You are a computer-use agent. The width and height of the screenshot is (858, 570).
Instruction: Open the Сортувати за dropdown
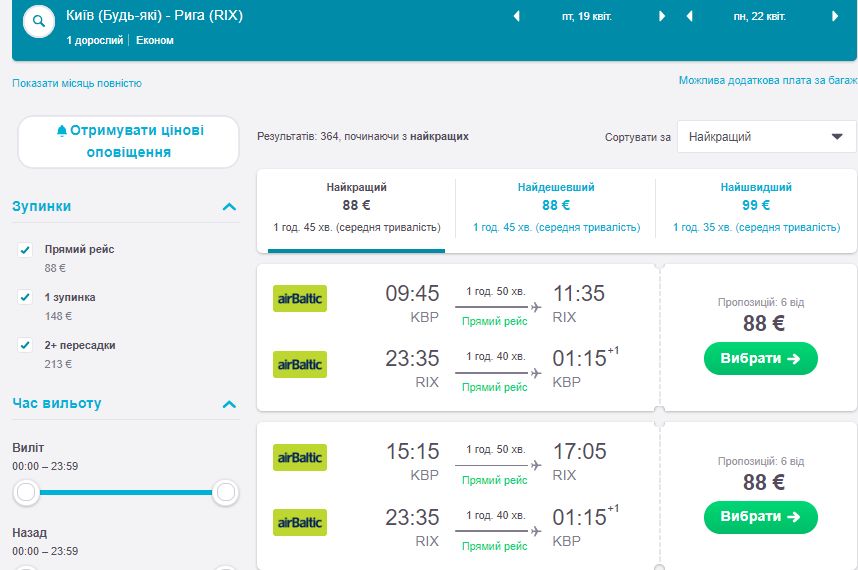tap(766, 137)
